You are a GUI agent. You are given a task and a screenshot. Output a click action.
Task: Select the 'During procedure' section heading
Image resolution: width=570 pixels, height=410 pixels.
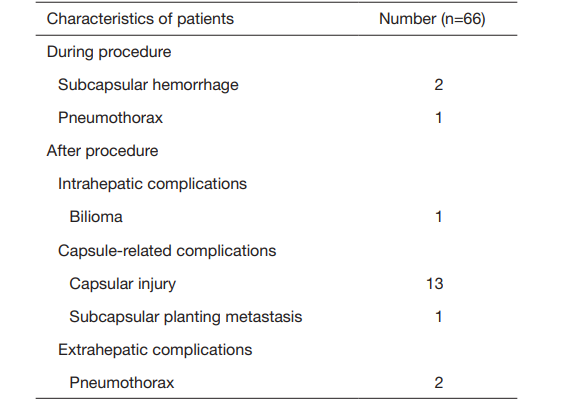coord(109,52)
